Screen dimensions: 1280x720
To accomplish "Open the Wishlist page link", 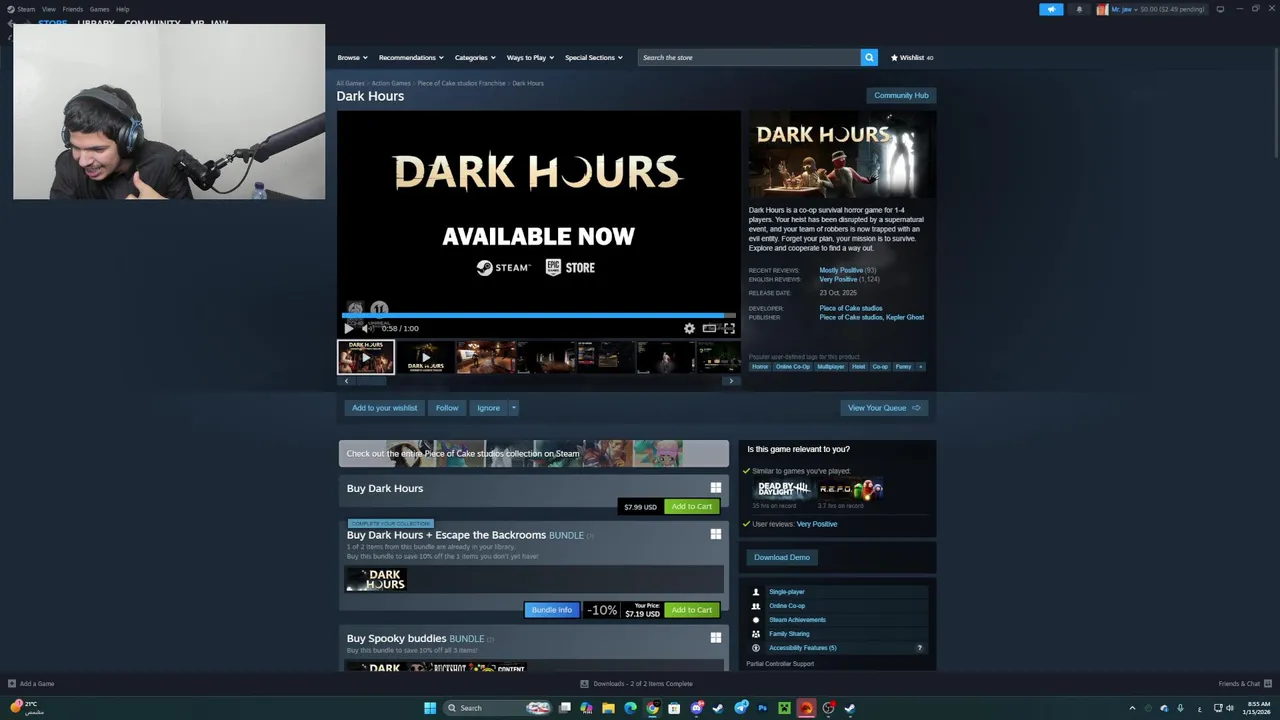I will click(912, 57).
